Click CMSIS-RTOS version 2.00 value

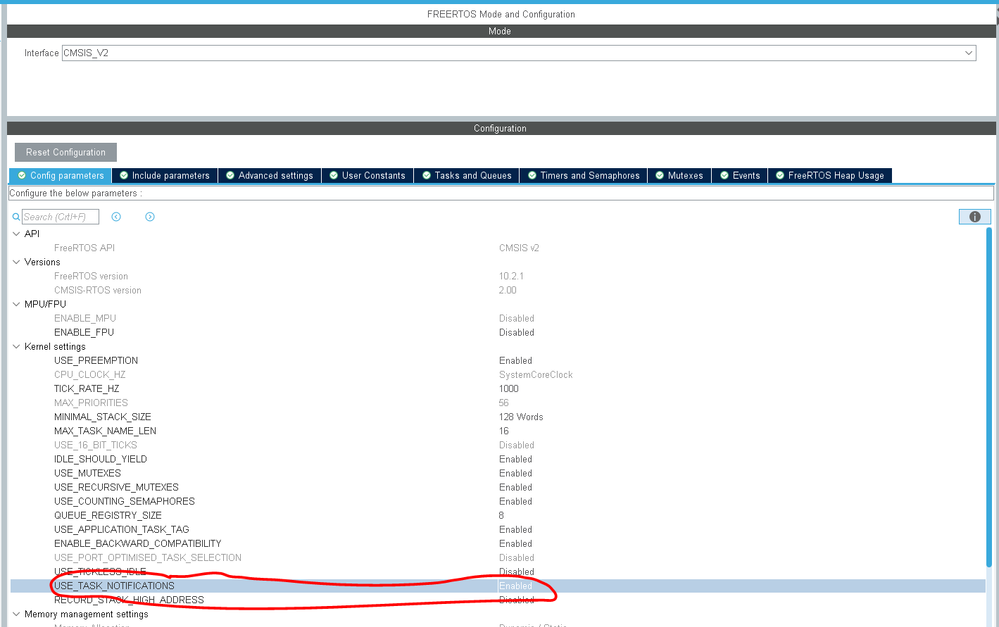[x=508, y=290]
